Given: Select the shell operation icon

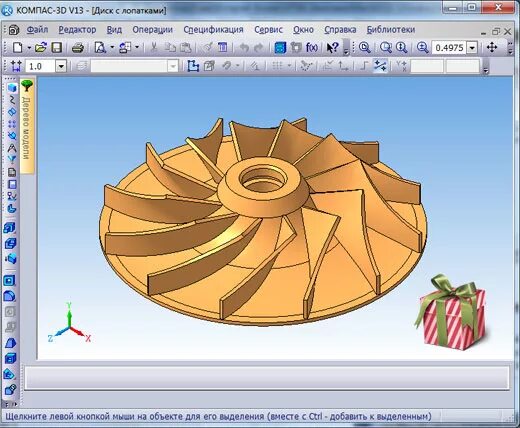Looking at the screenshot, I should point(10,358).
